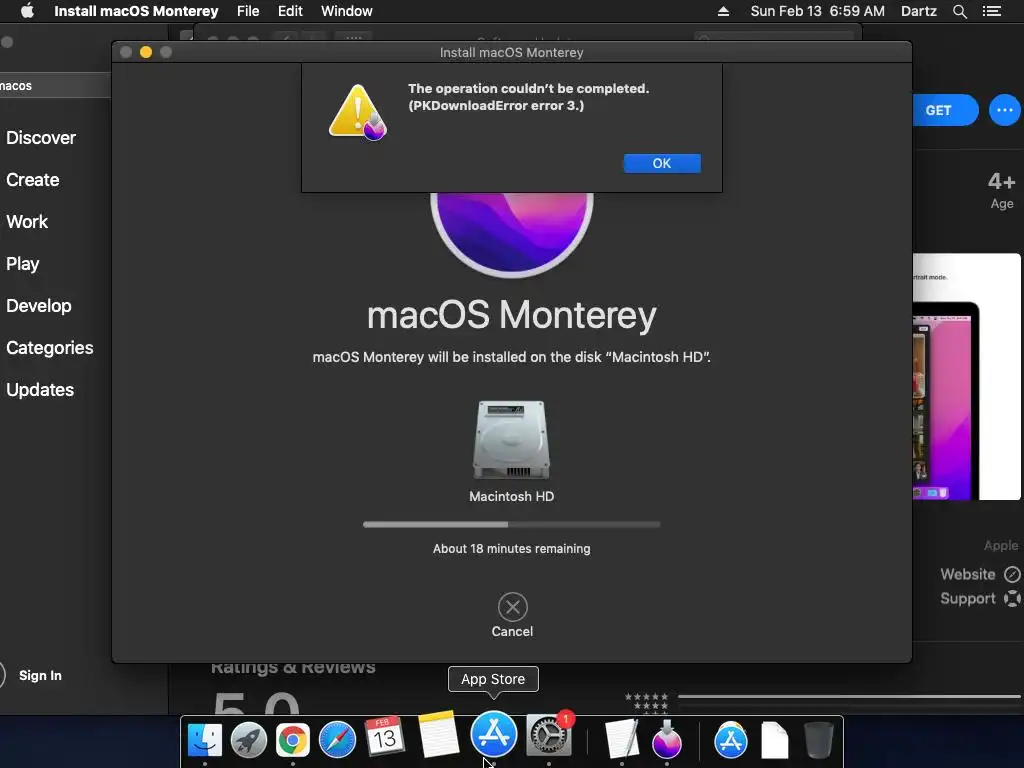
Task: Select Play in App Store sidebar
Action: [23, 264]
